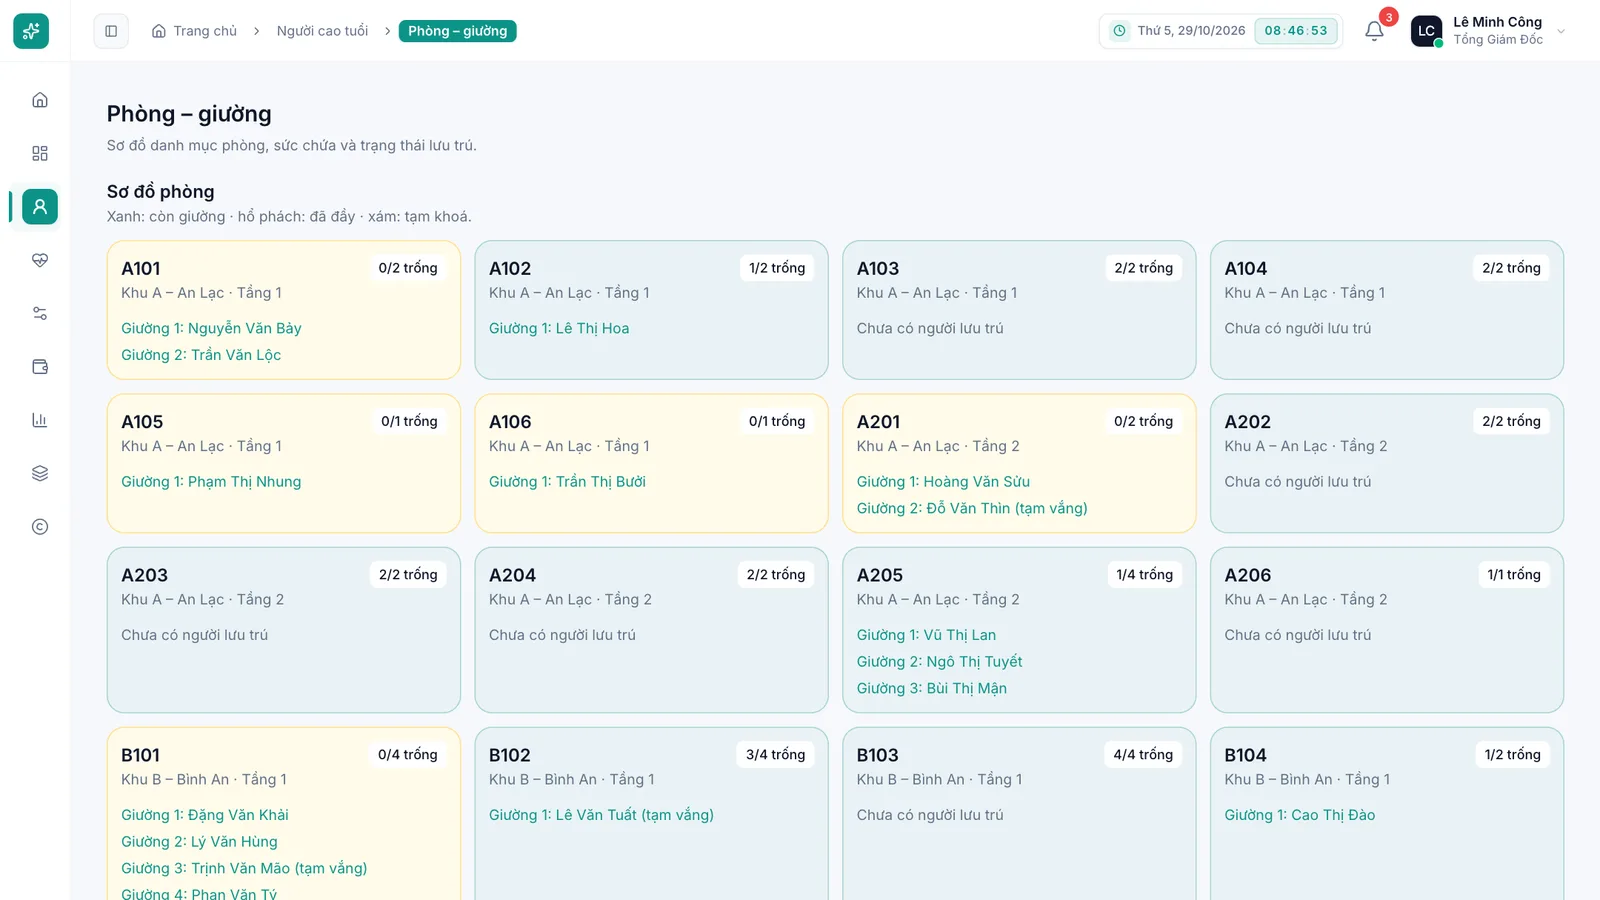Click the 4/4 trống badge on B103

point(1143,754)
